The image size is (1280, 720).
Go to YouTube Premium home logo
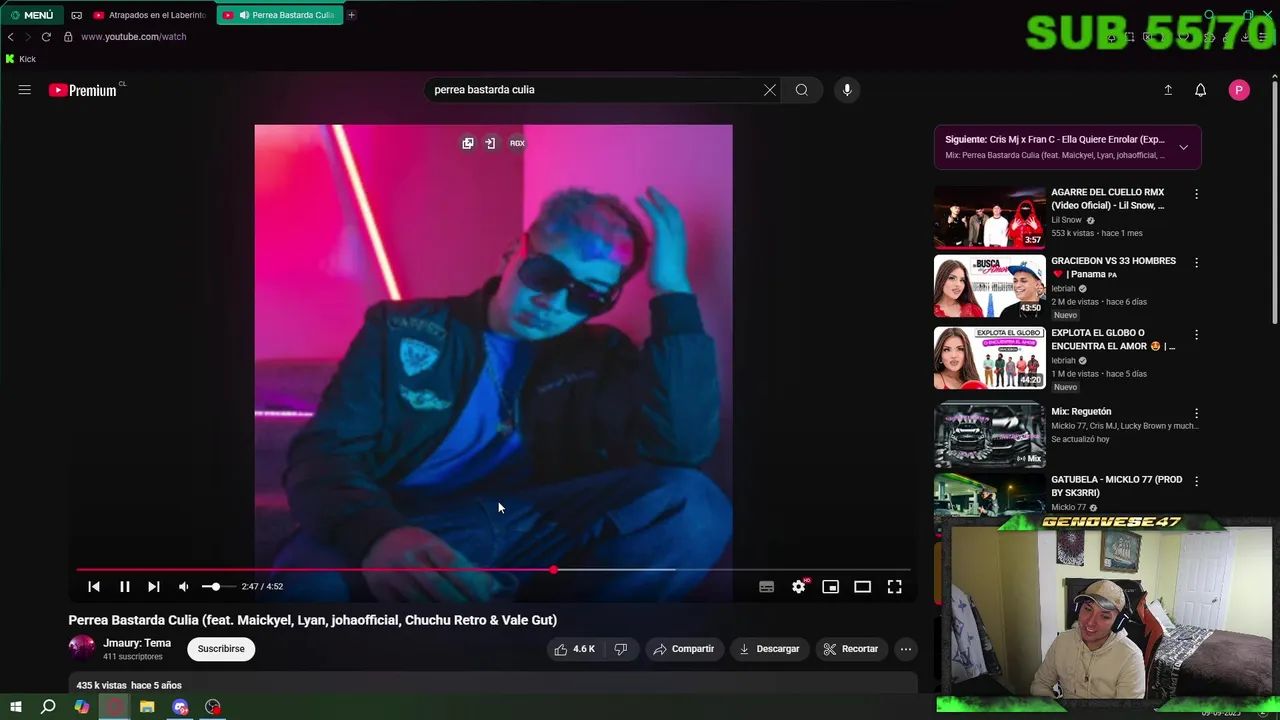(83, 90)
